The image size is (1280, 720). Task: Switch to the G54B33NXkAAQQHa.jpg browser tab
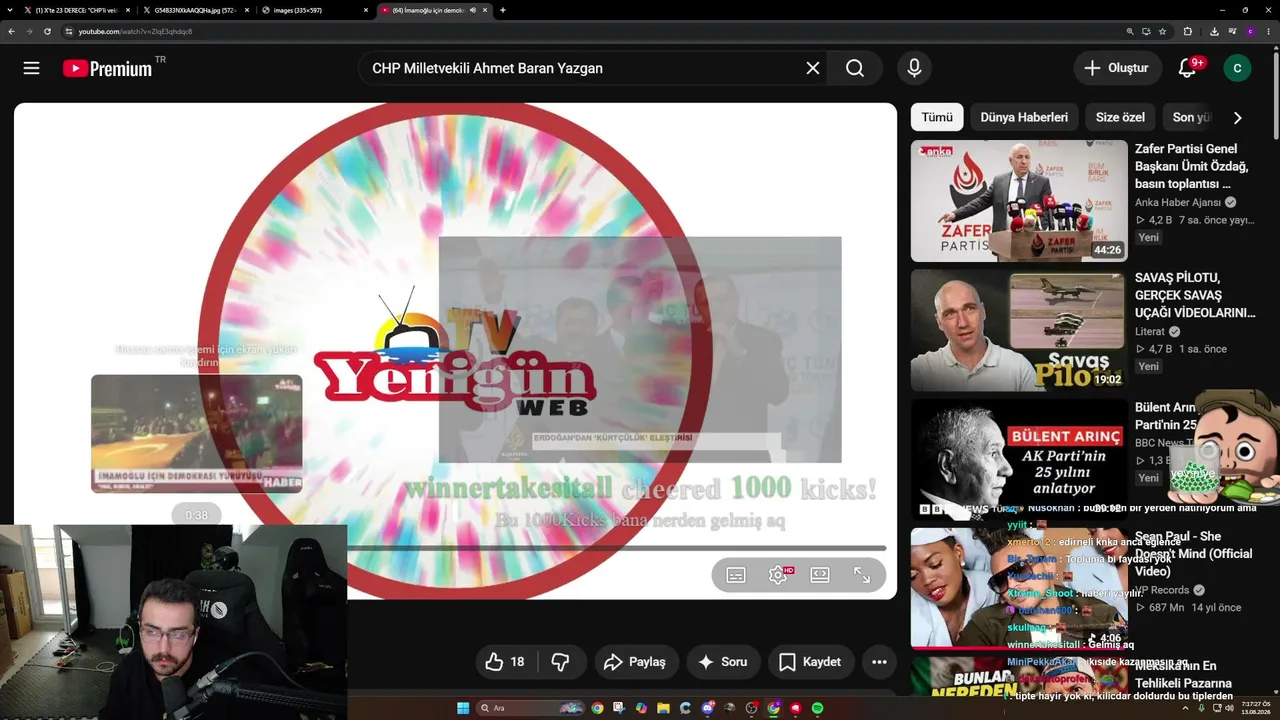(196, 10)
